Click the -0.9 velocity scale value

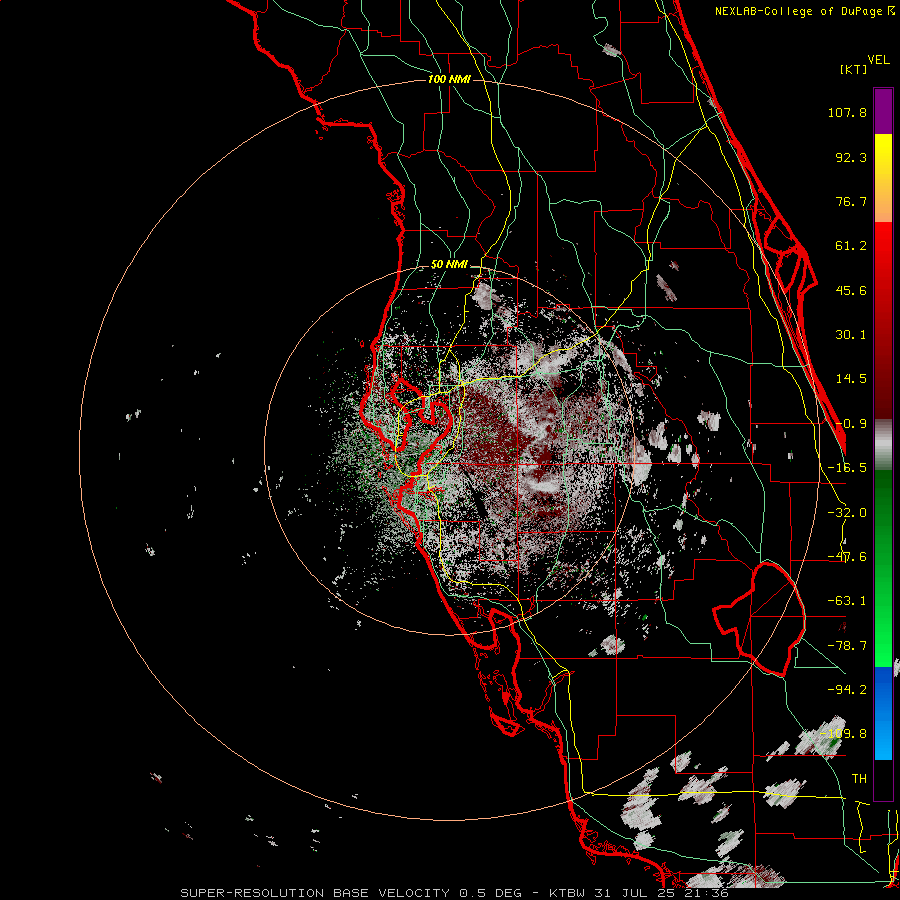coord(851,424)
